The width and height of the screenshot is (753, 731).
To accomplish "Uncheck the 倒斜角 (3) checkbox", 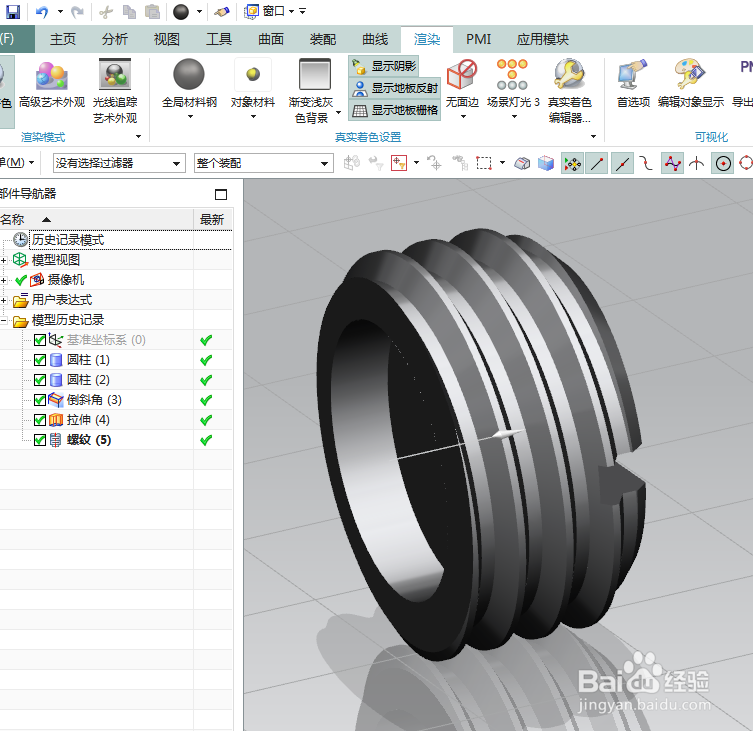I will (40, 400).
